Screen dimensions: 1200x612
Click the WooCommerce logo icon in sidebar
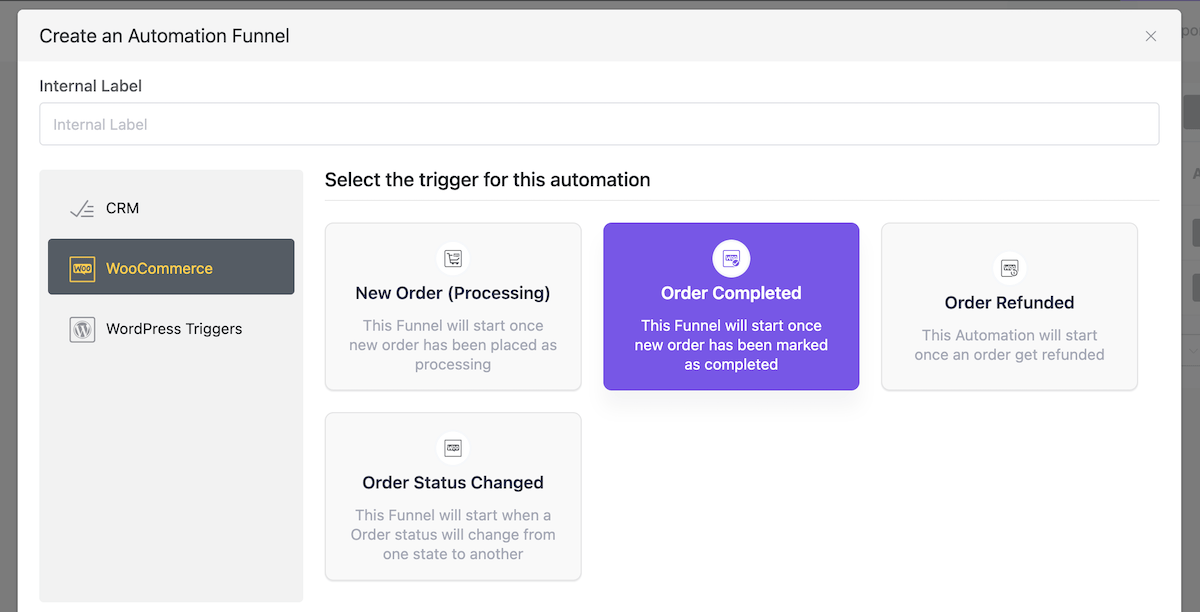(x=82, y=269)
